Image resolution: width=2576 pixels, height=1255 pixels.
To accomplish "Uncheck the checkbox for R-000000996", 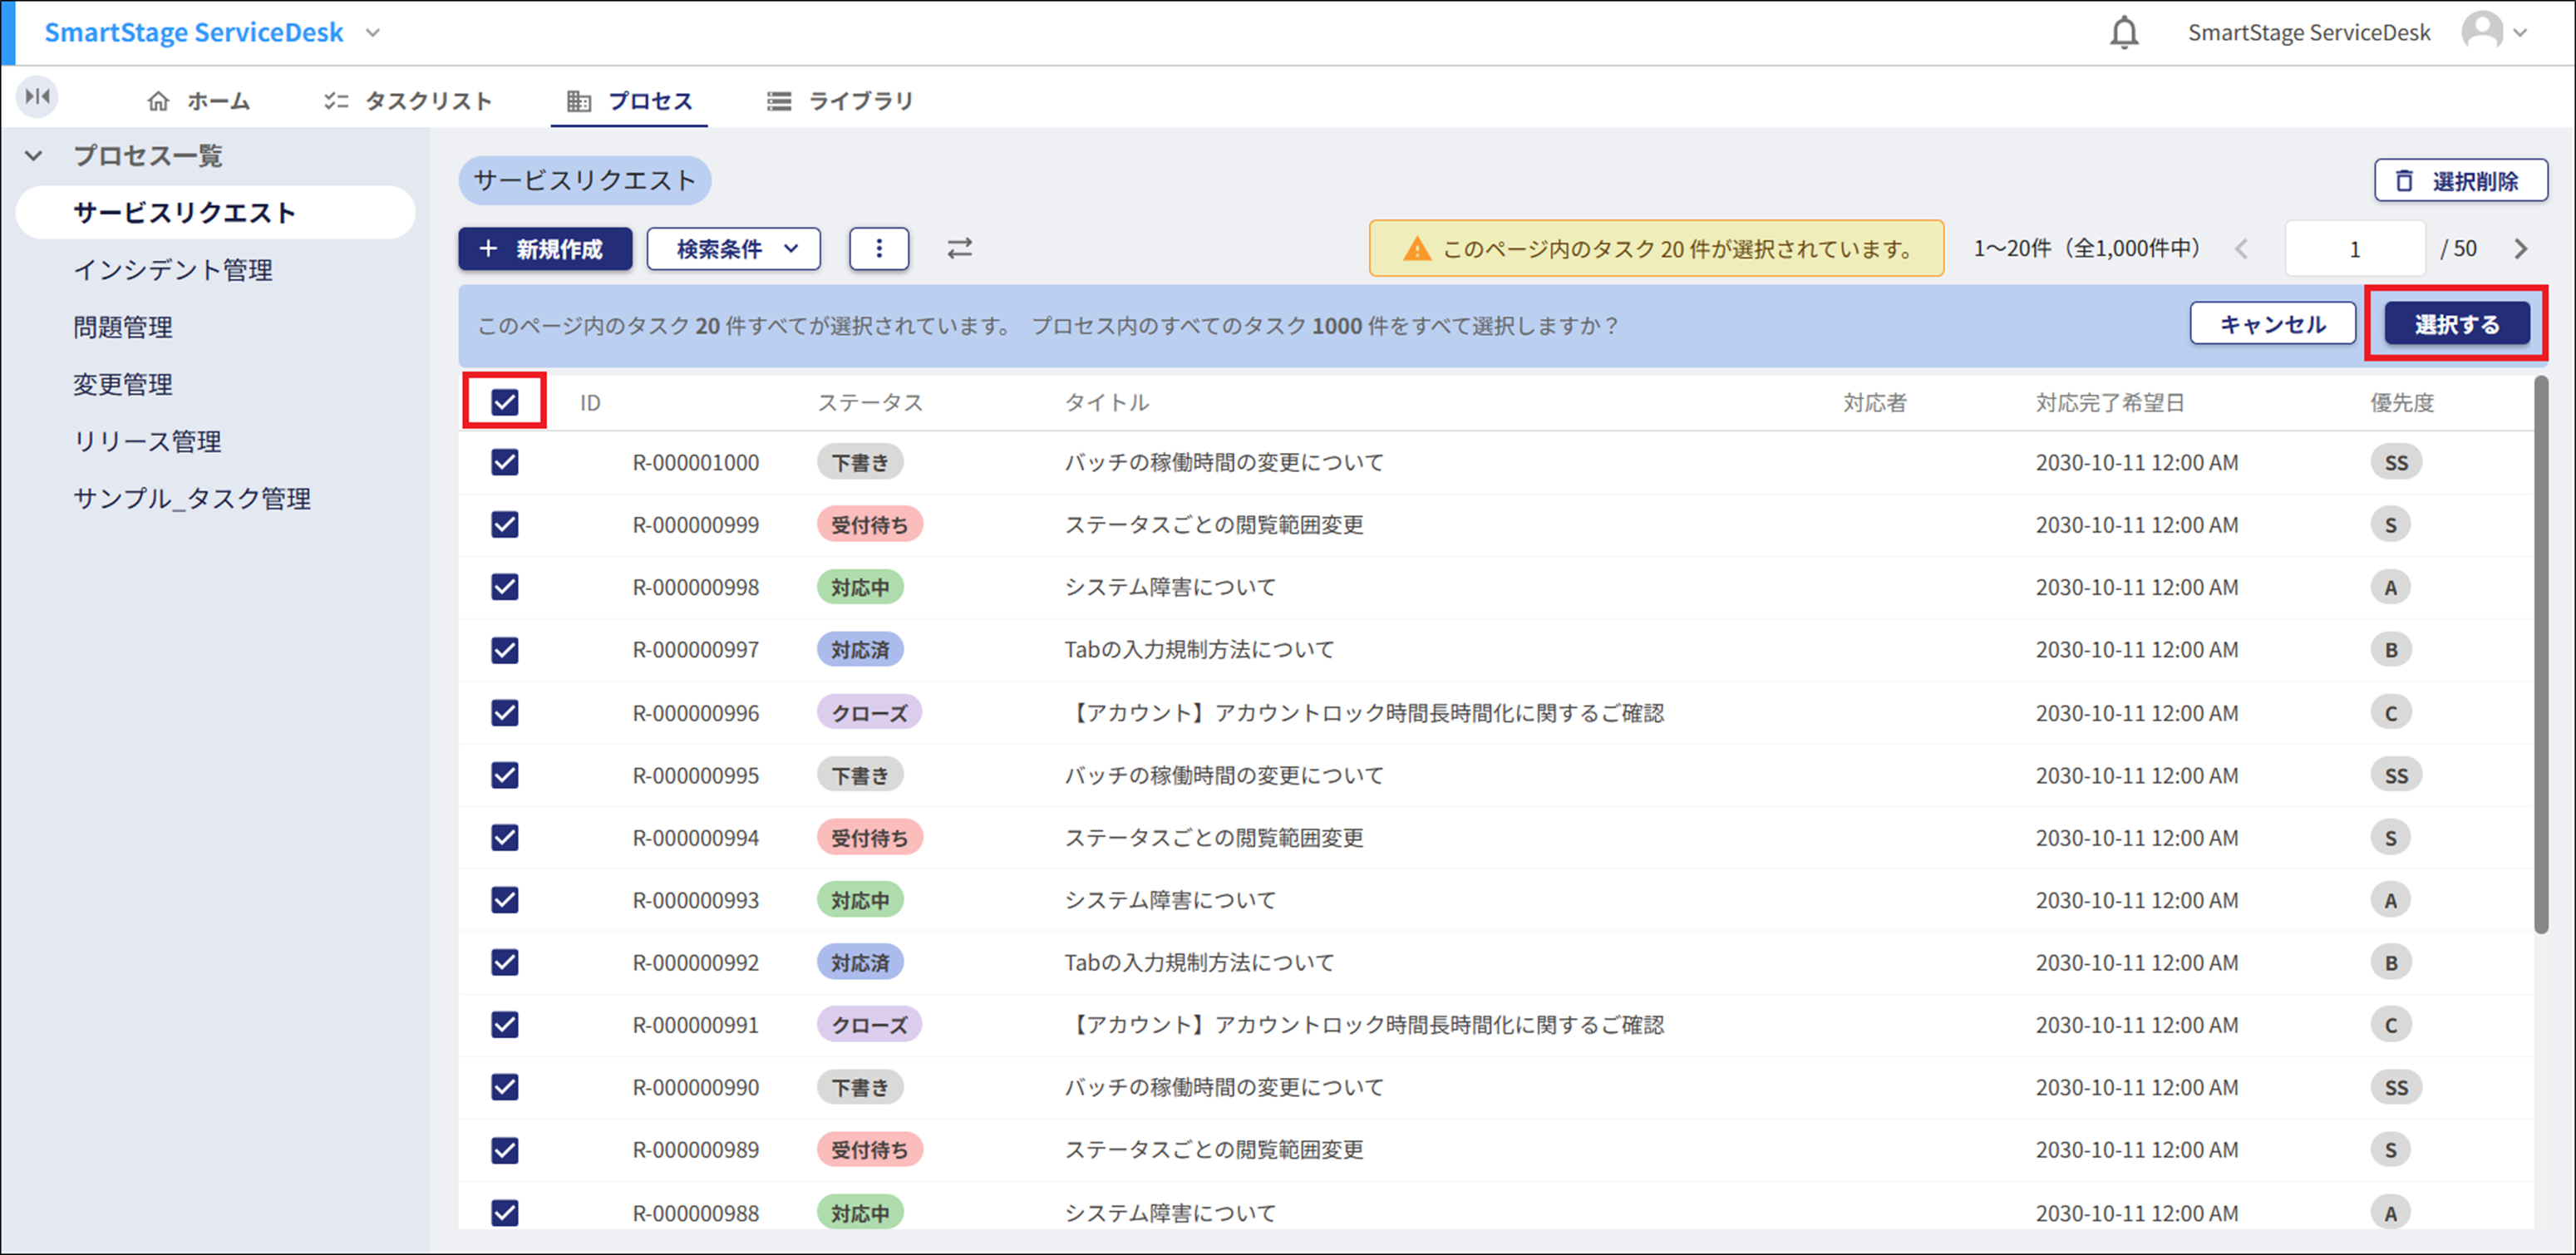I will pyautogui.click(x=505, y=712).
